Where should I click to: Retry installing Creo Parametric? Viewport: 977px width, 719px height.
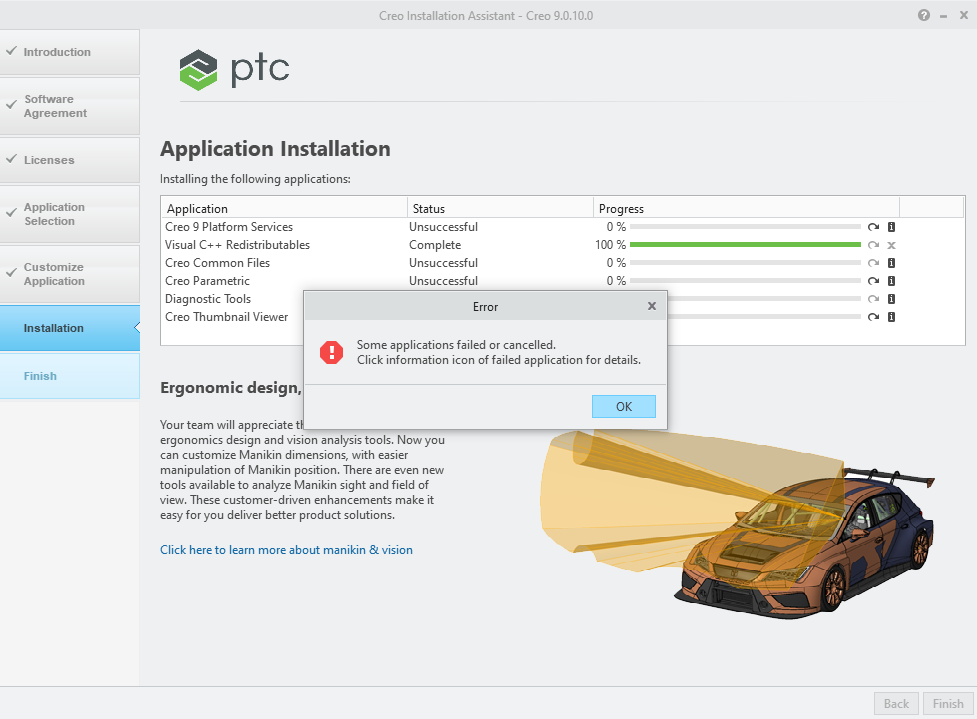click(874, 281)
